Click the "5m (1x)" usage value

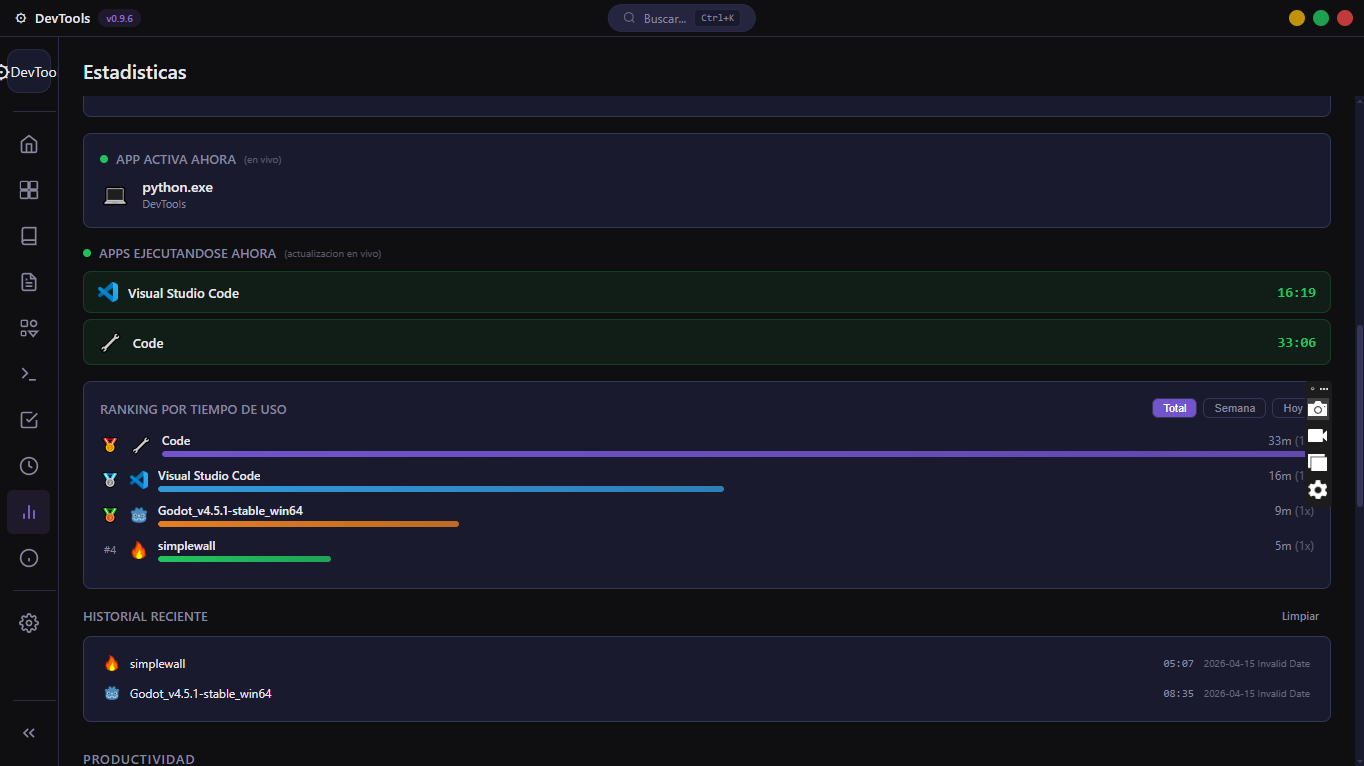1294,546
